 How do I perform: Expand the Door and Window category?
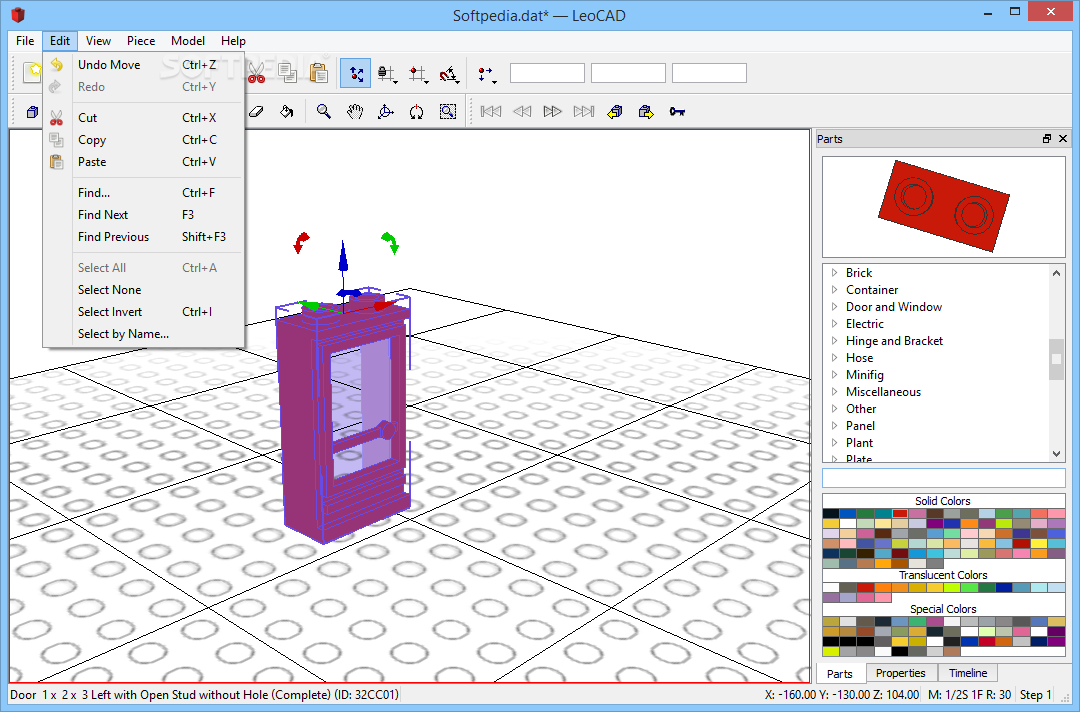tap(834, 307)
